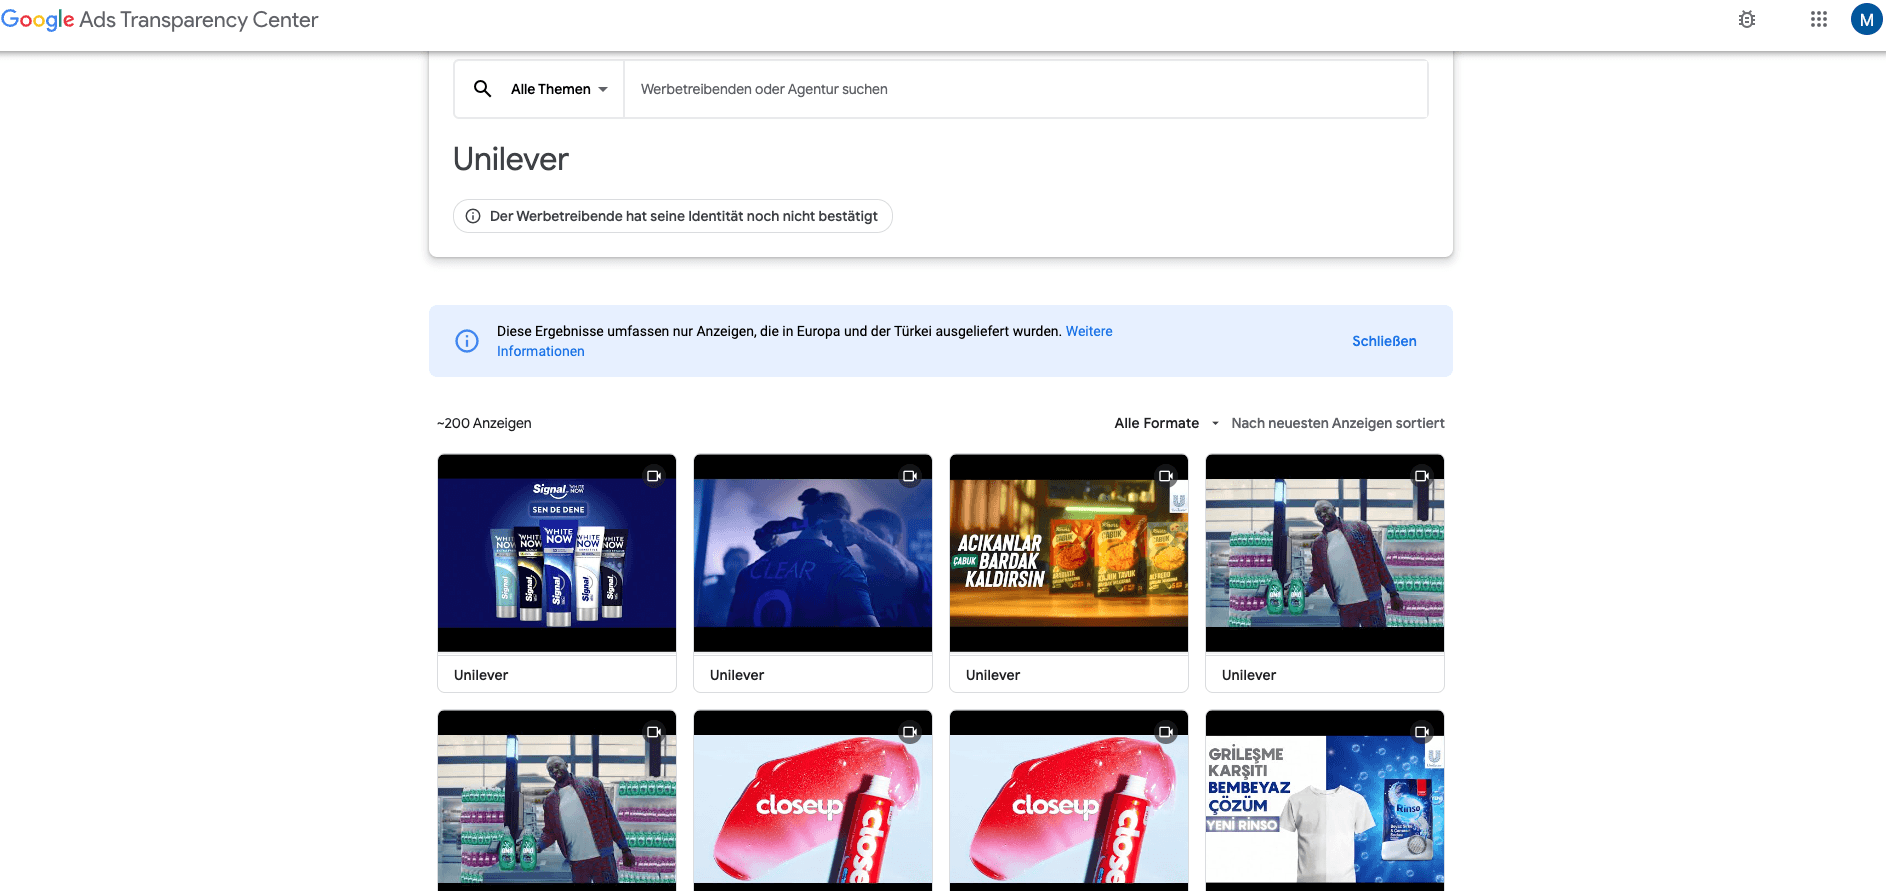Click video icon on first closeup ad
This screenshot has height=891, width=1886.
(x=910, y=732)
